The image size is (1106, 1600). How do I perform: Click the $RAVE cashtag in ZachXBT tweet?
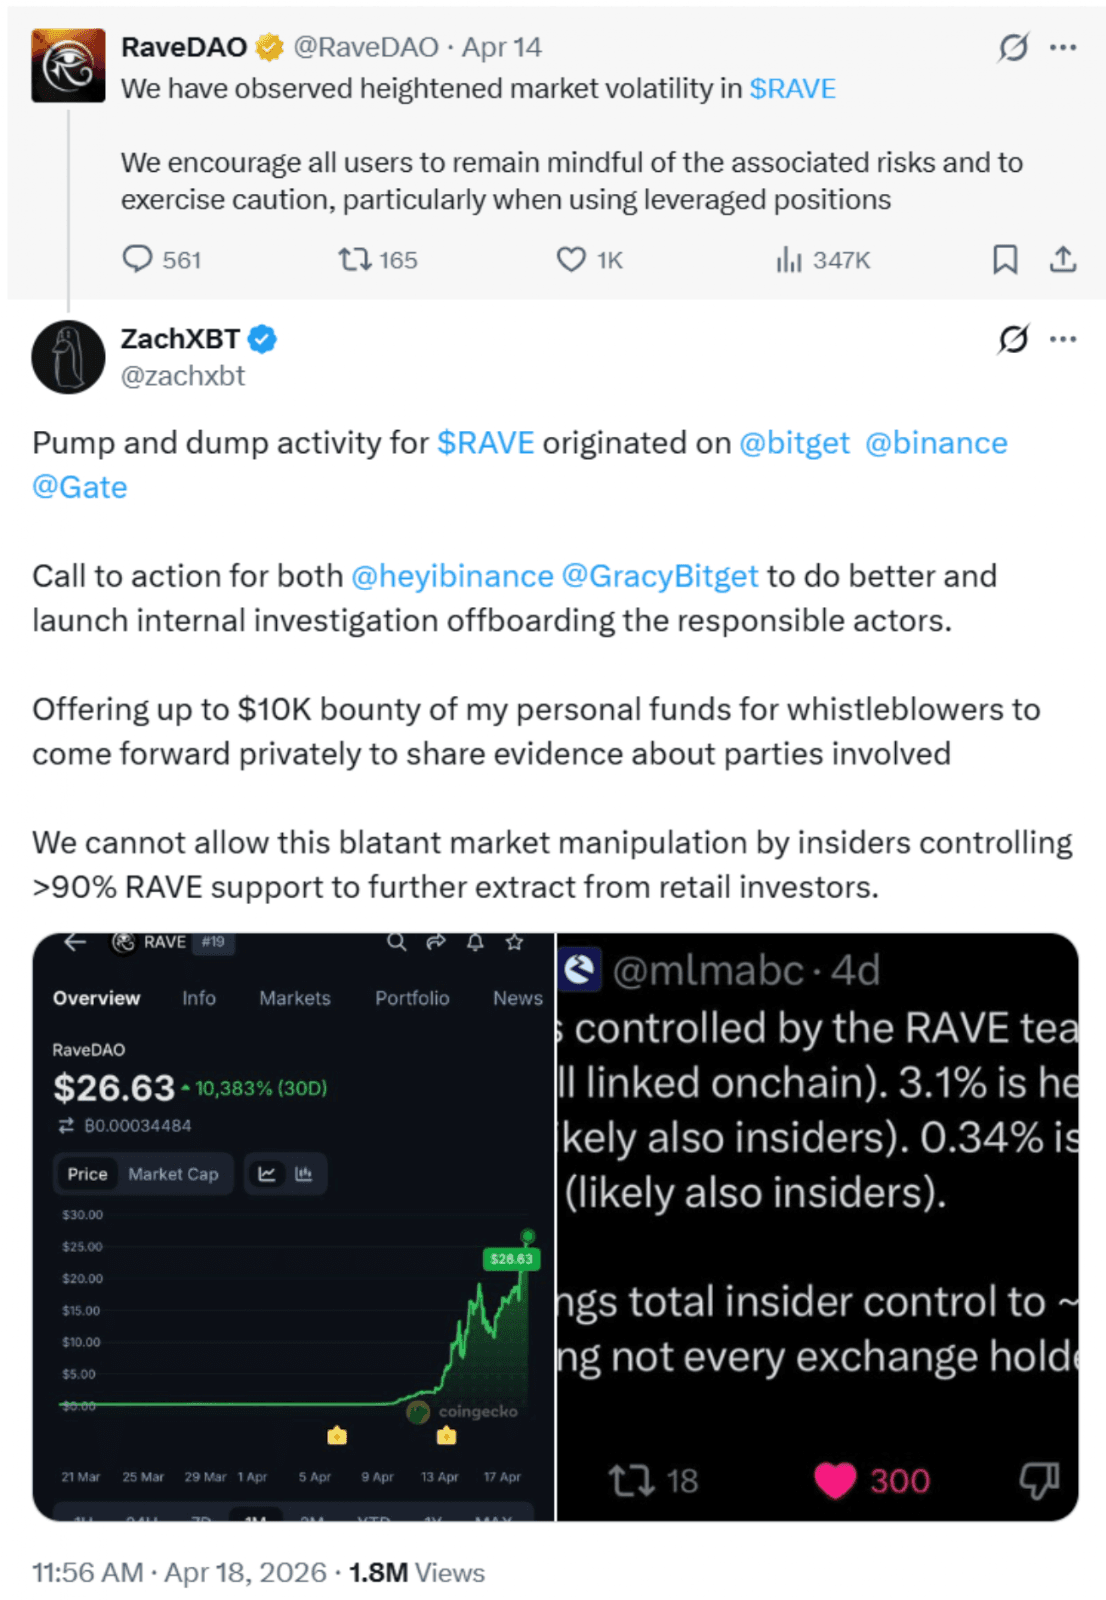[486, 443]
